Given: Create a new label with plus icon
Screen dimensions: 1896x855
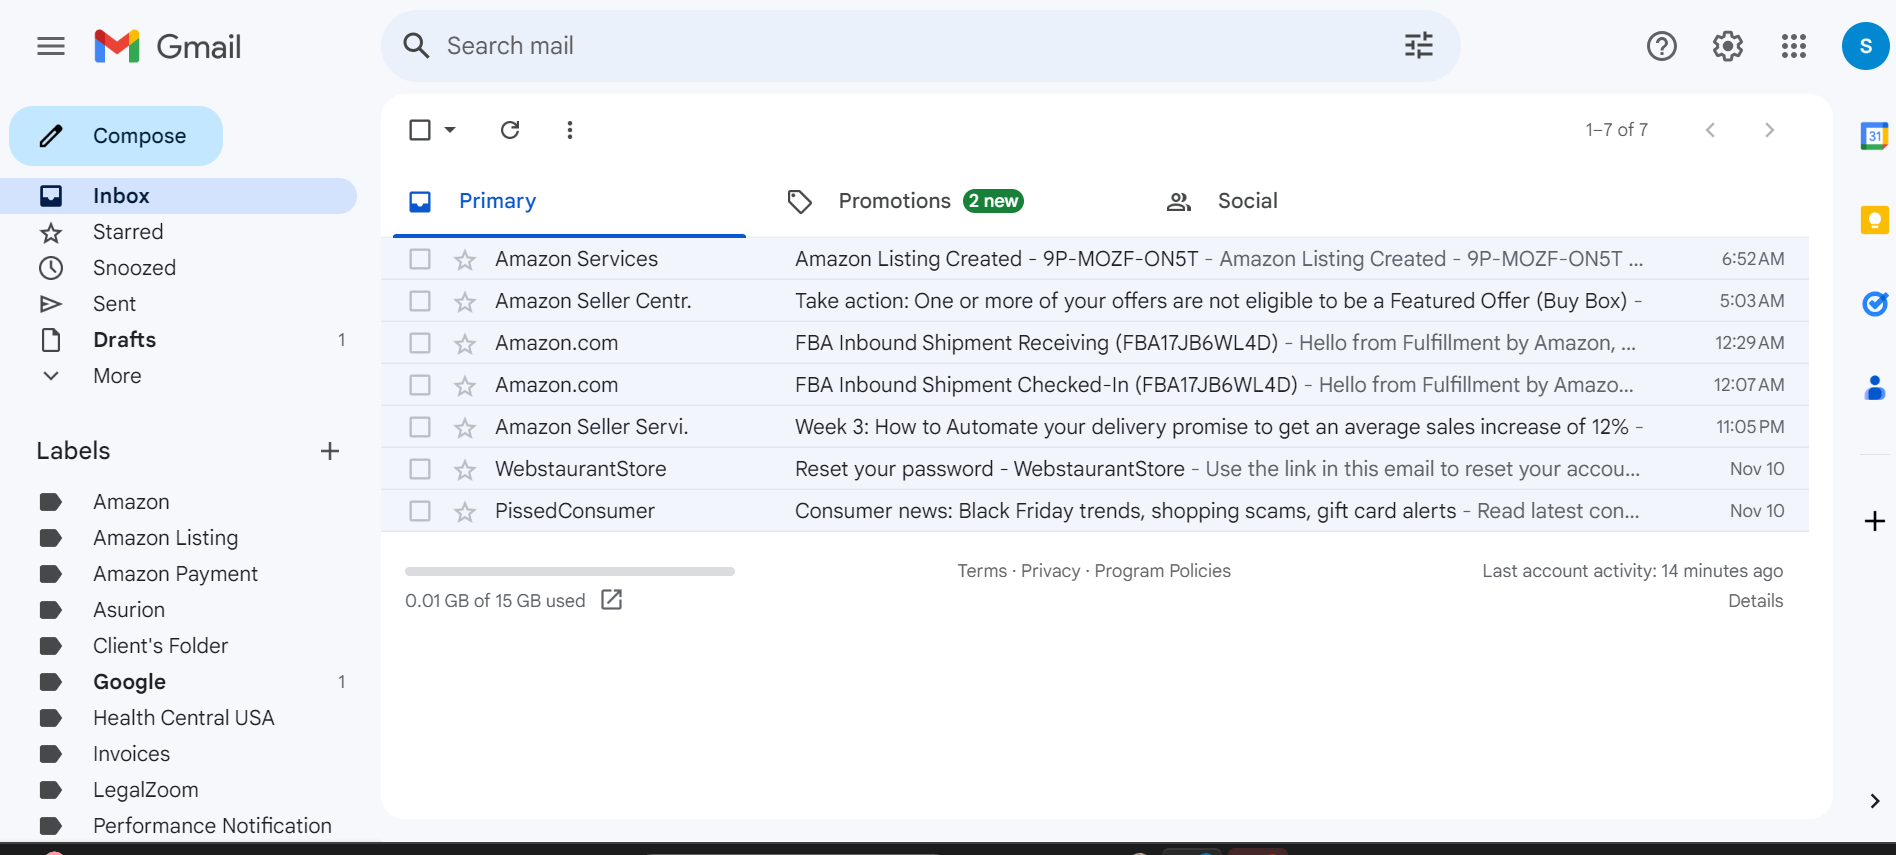Looking at the screenshot, I should click(330, 451).
